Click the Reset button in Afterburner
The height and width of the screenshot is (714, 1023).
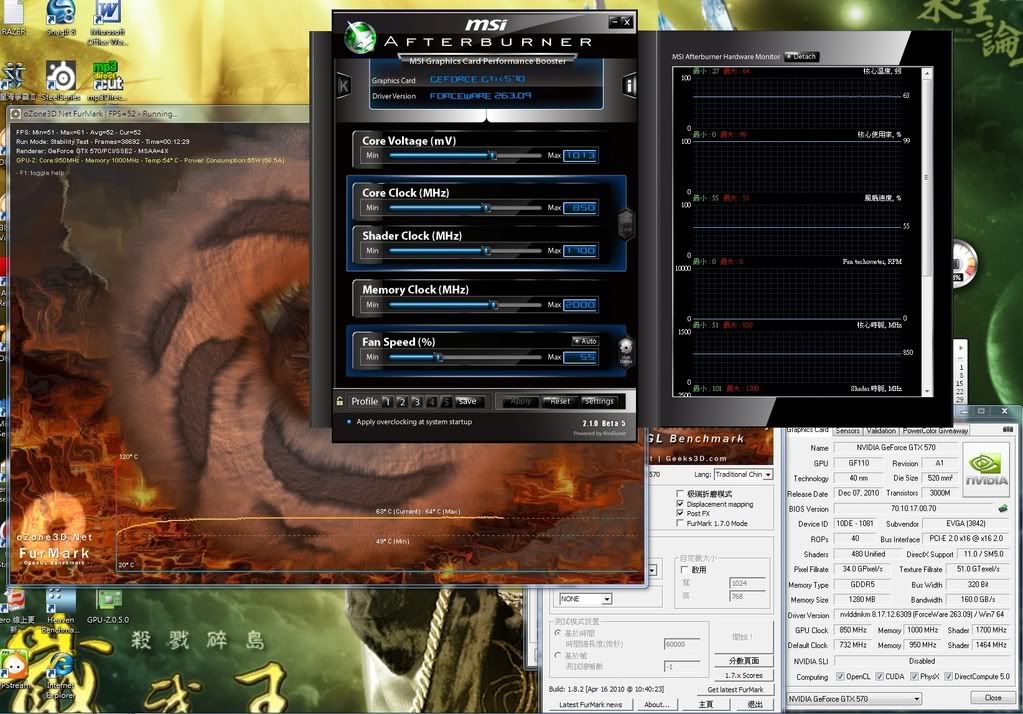[x=560, y=401]
